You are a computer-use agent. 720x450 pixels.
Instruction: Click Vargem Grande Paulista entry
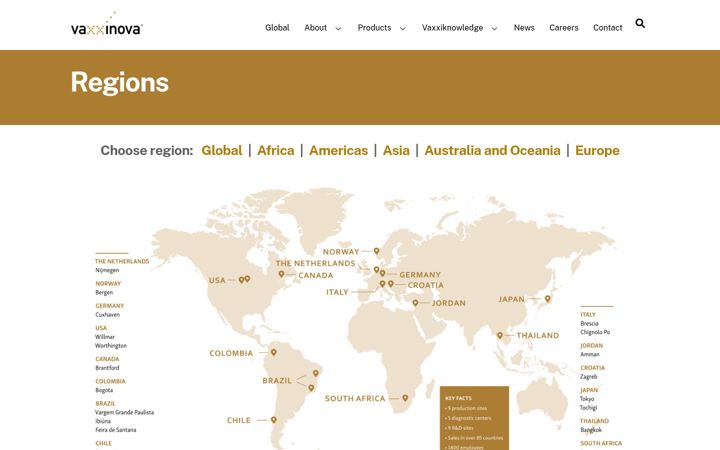coord(124,412)
